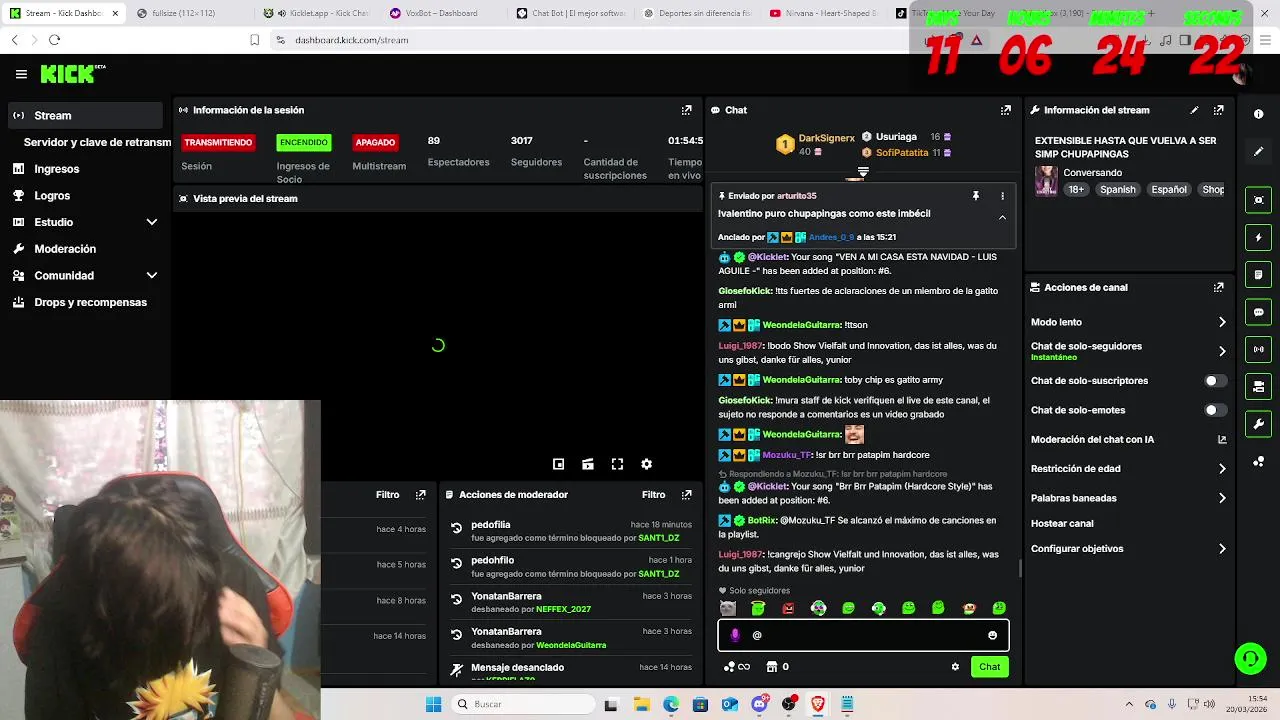Viewport: 1280px width, 720px height.
Task: Enable picture-in-picture on stream preview
Action: coord(558,464)
